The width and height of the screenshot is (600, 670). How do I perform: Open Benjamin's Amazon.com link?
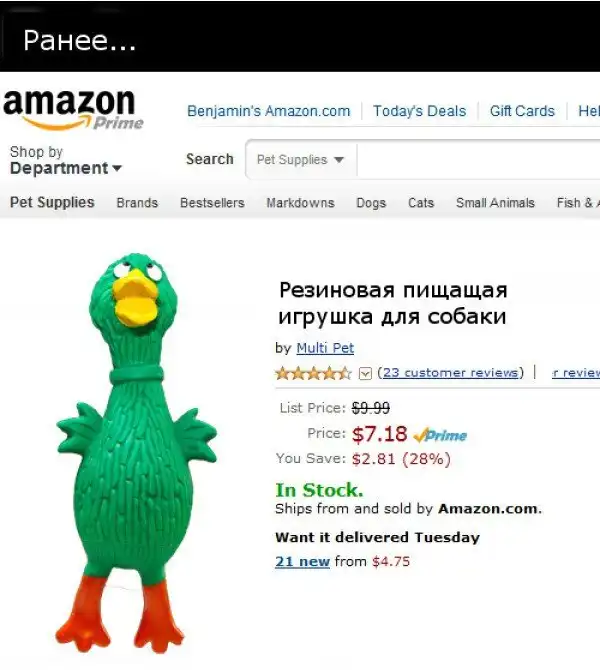268,111
